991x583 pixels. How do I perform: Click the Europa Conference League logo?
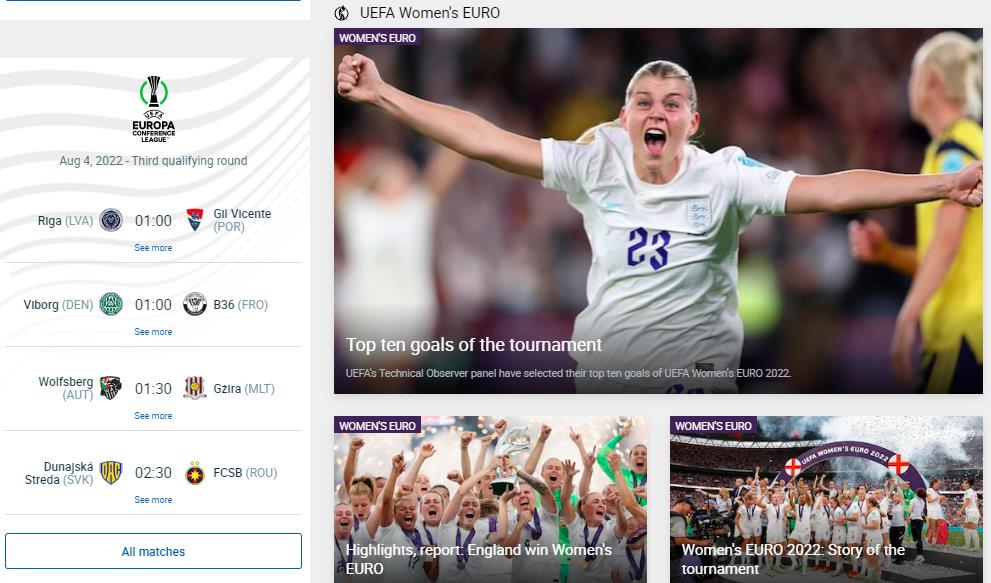154,109
